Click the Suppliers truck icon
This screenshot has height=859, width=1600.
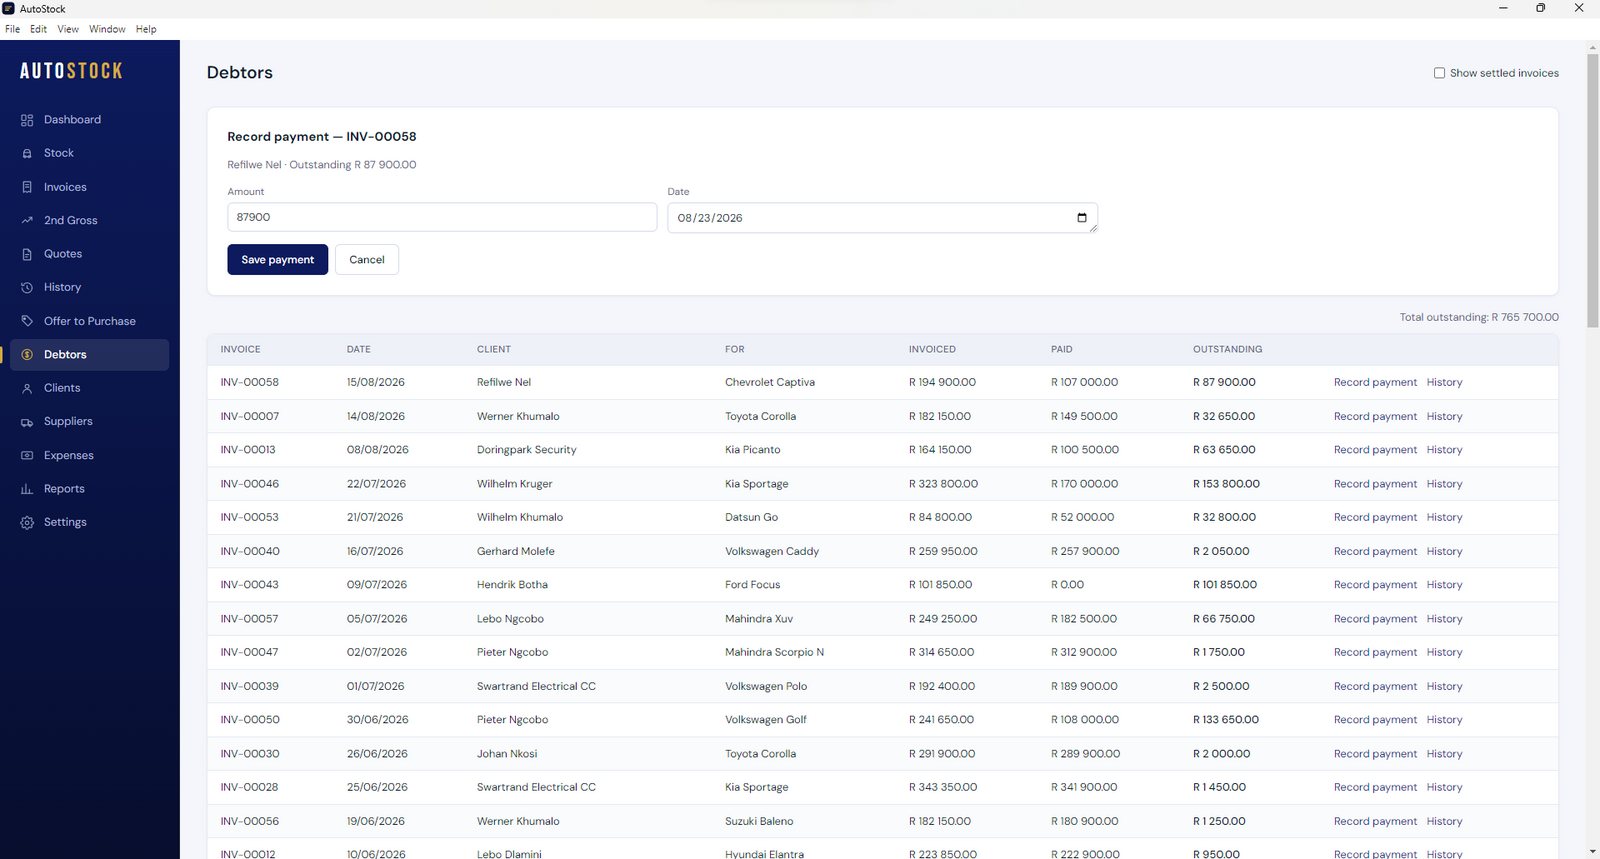[27, 422]
